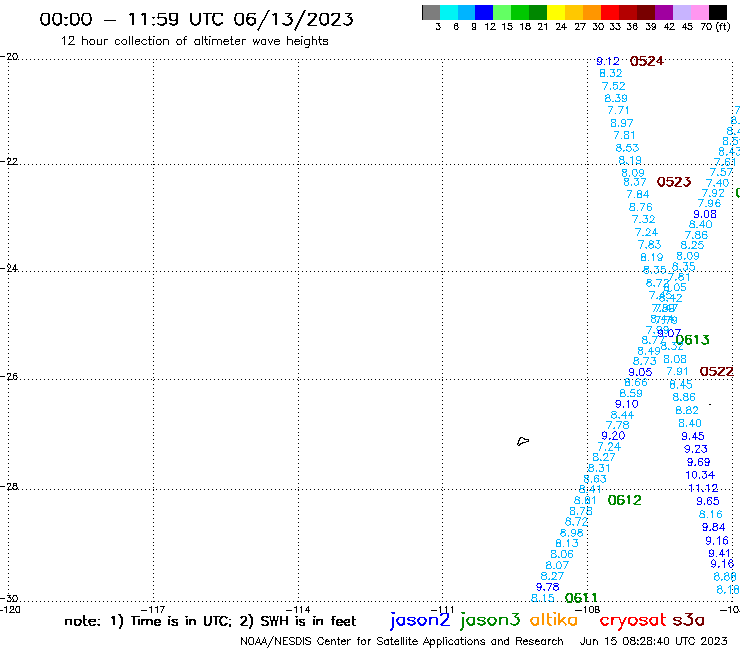The width and height of the screenshot is (740, 650).
Task: Click the pink swatch in the color legend
Action: (x=699, y=12)
